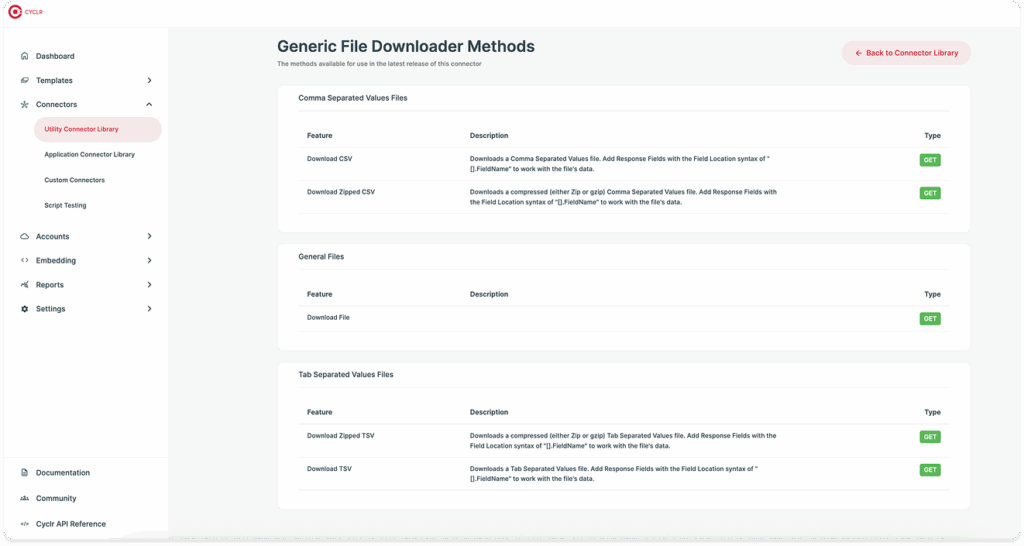Click the Download CSV feature name
The height and width of the screenshot is (546, 1024).
click(x=330, y=159)
